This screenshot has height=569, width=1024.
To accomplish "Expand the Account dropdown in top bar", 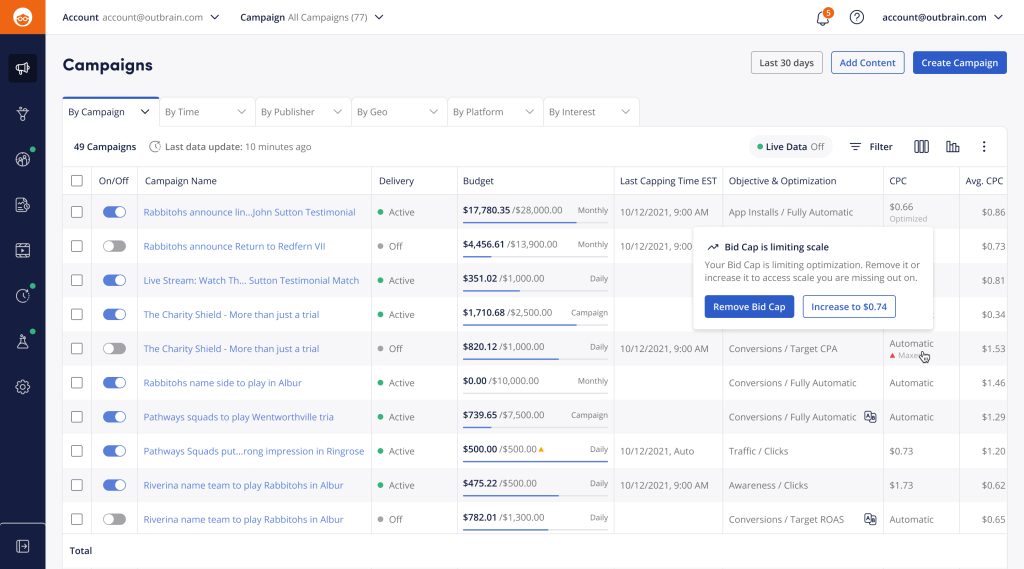I will 141,17.
